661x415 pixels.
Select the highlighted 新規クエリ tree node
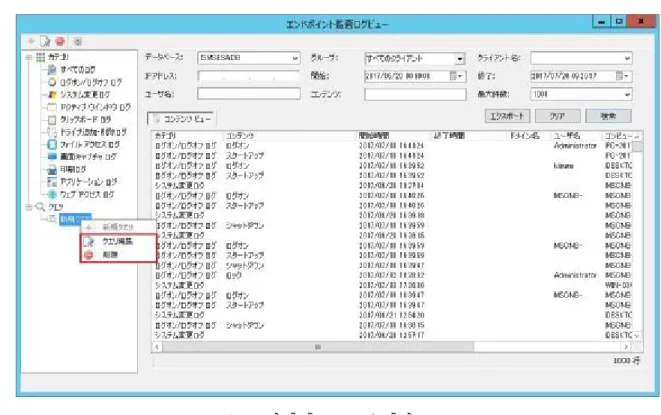click(x=75, y=219)
